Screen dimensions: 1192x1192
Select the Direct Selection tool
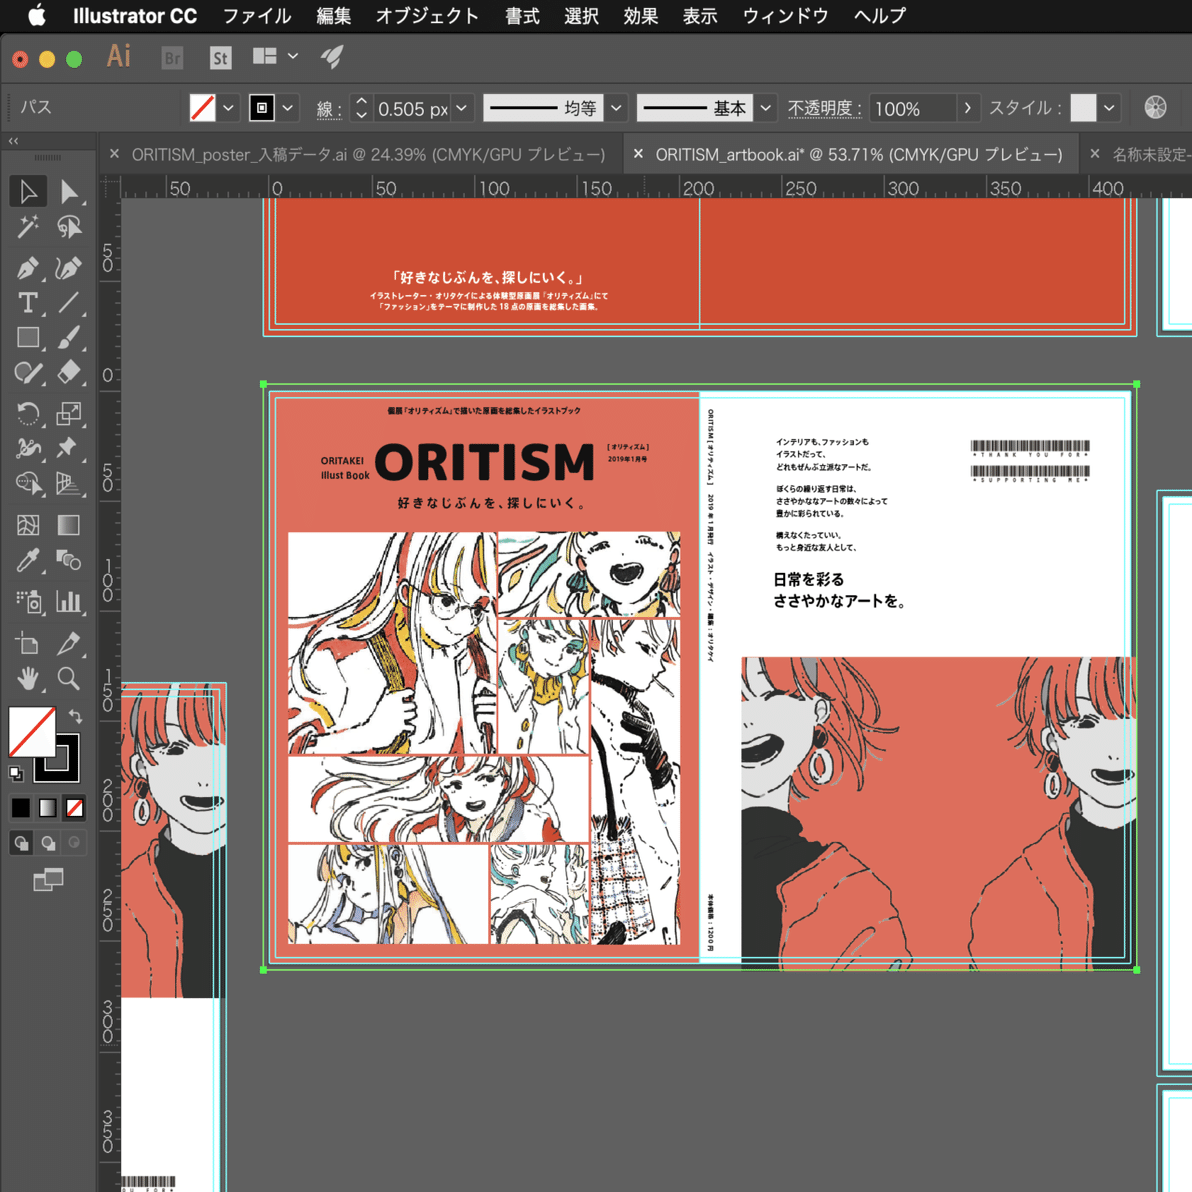69,191
